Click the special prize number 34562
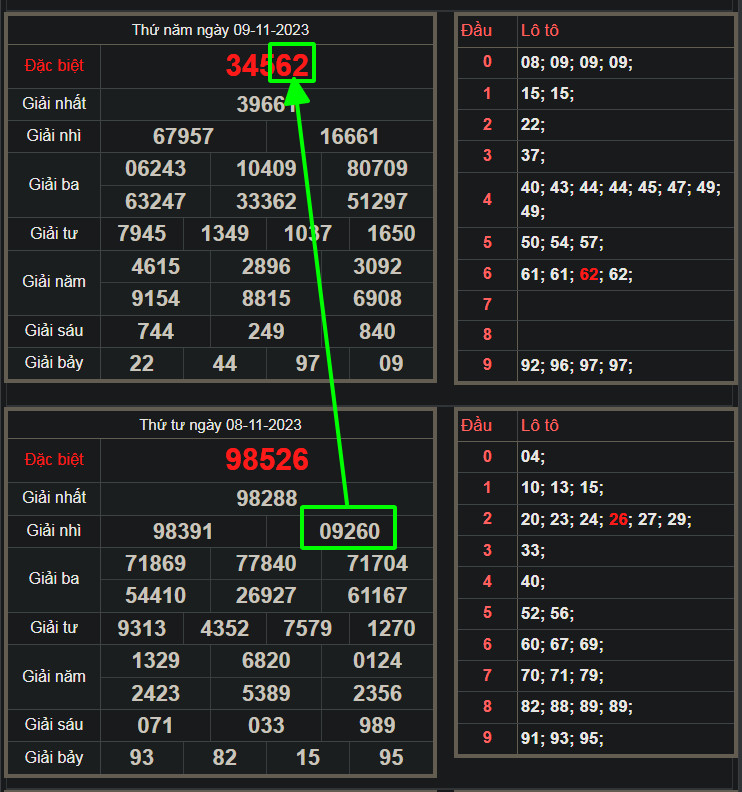Viewport: 742px width, 792px height. (266, 66)
